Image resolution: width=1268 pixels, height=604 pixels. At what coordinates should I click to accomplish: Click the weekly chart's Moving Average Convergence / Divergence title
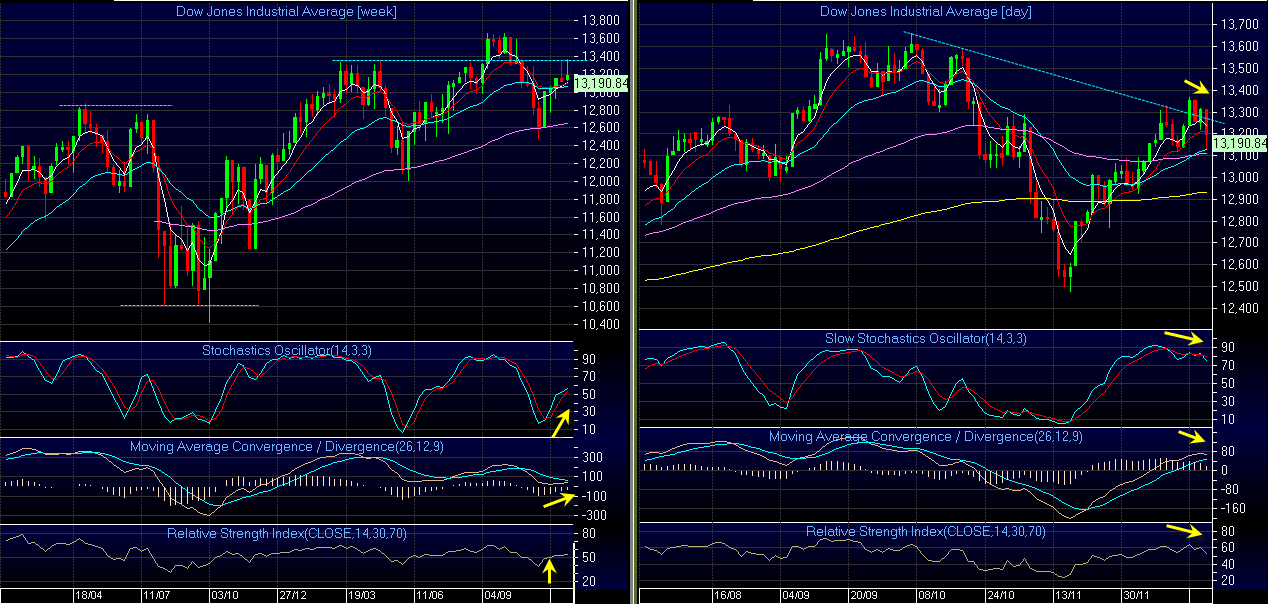pos(287,445)
